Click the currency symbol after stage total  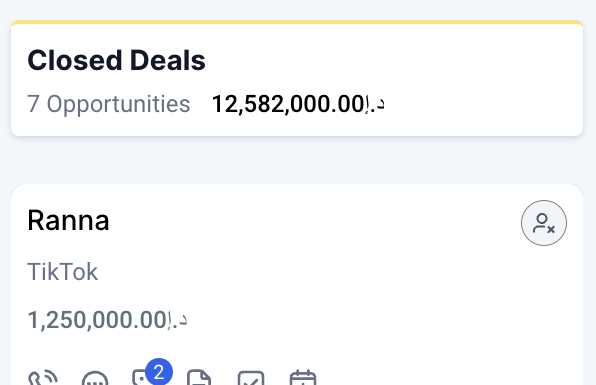pos(375,104)
